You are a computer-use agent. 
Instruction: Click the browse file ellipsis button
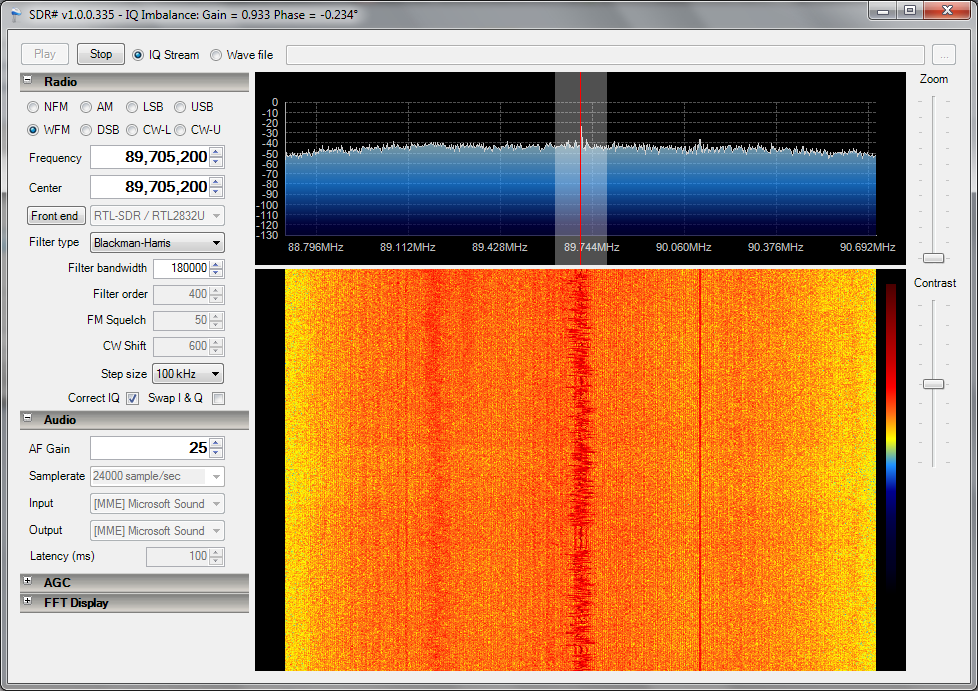[x=944, y=55]
